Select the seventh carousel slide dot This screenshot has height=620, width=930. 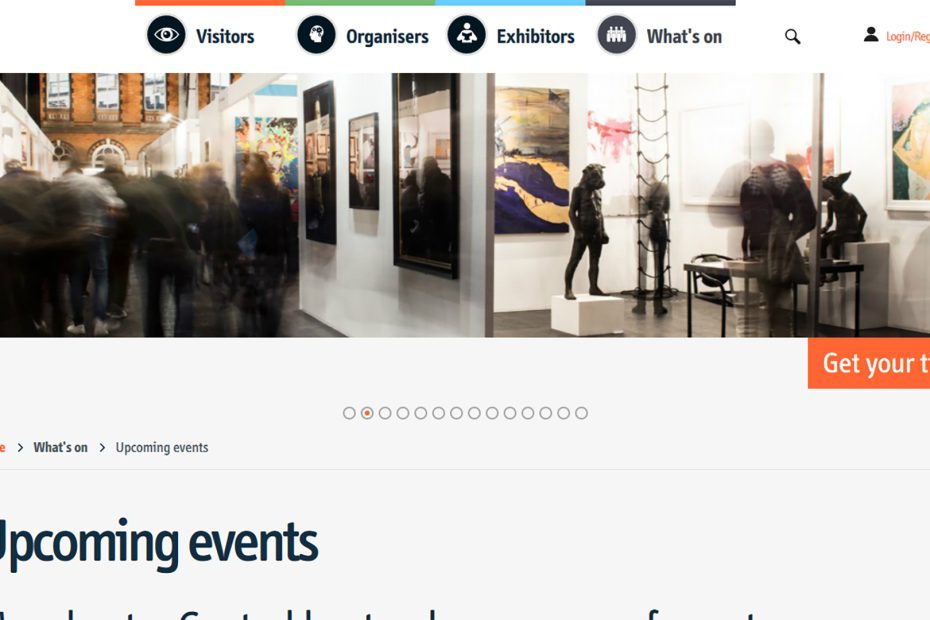(456, 413)
